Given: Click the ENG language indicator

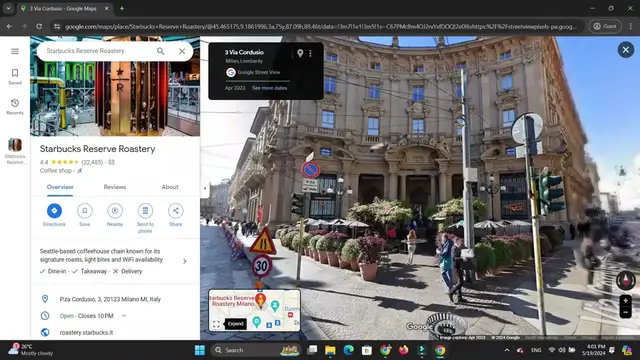Looking at the screenshot, I should coord(536,350).
